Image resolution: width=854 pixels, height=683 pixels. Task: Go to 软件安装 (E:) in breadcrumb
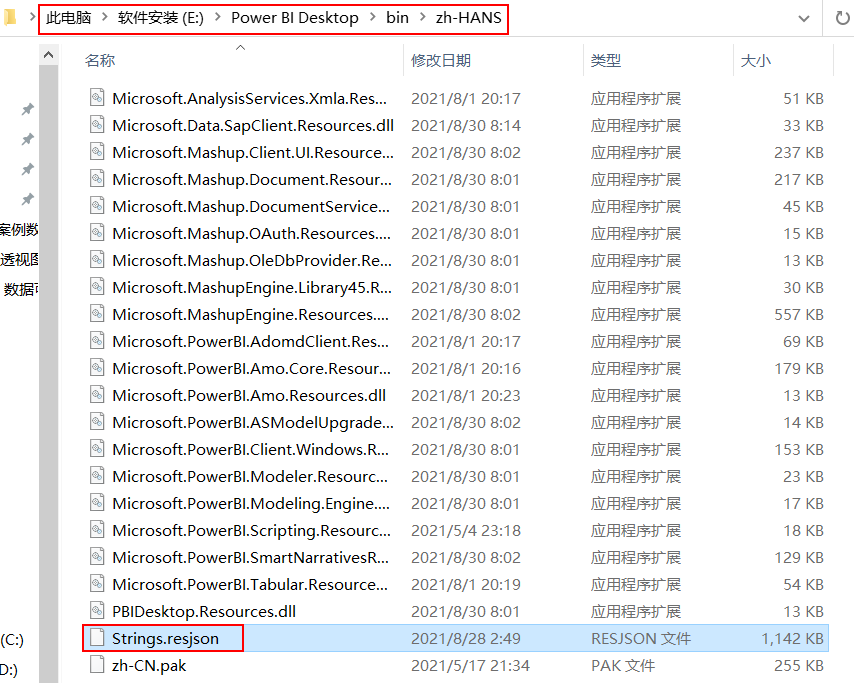pyautogui.click(x=161, y=17)
